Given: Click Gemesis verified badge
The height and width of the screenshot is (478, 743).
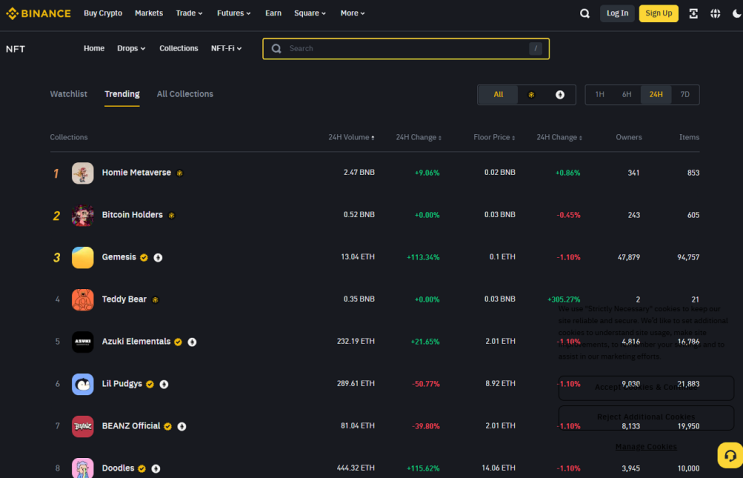Looking at the screenshot, I should pos(144,258).
